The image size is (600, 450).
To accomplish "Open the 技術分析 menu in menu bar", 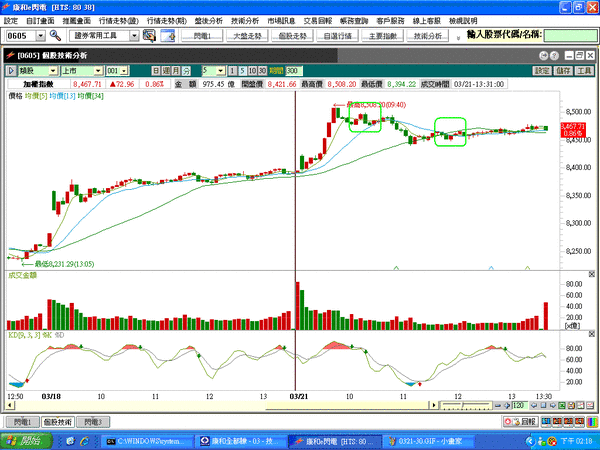I will point(245,21).
